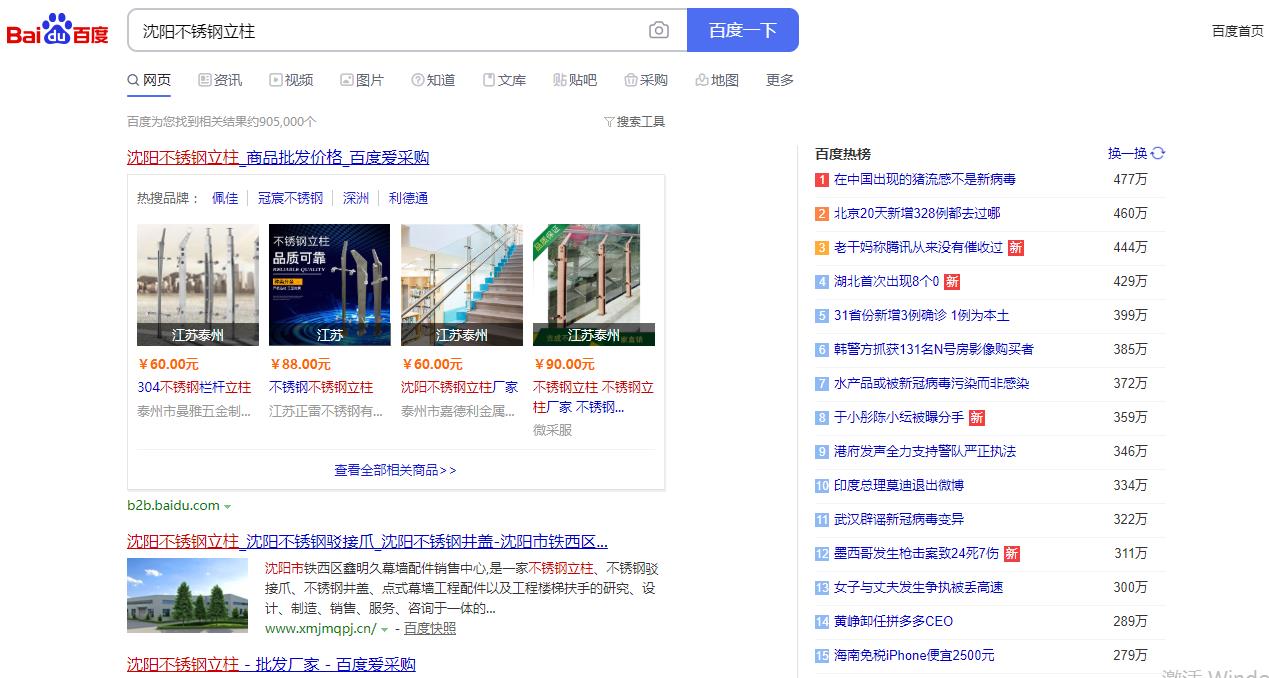Screen dimensions: 1269x678
Task: Open hot item 印度总理莫迪退出微博
Action: click(x=899, y=486)
